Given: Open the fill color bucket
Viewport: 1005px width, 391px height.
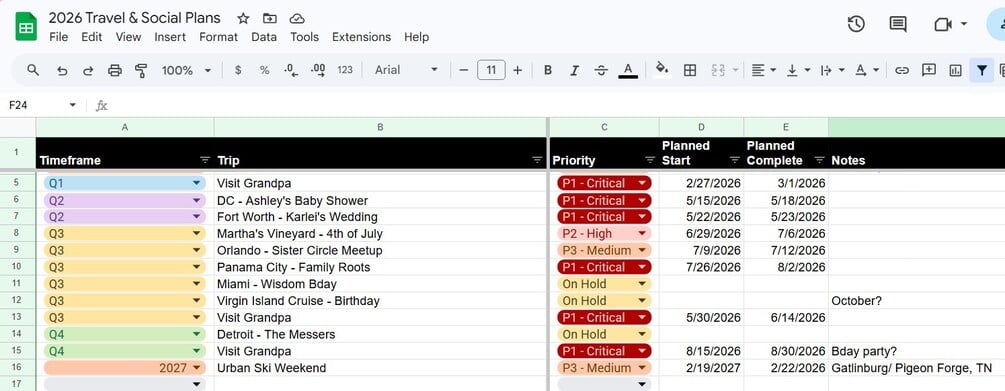Looking at the screenshot, I should (662, 70).
